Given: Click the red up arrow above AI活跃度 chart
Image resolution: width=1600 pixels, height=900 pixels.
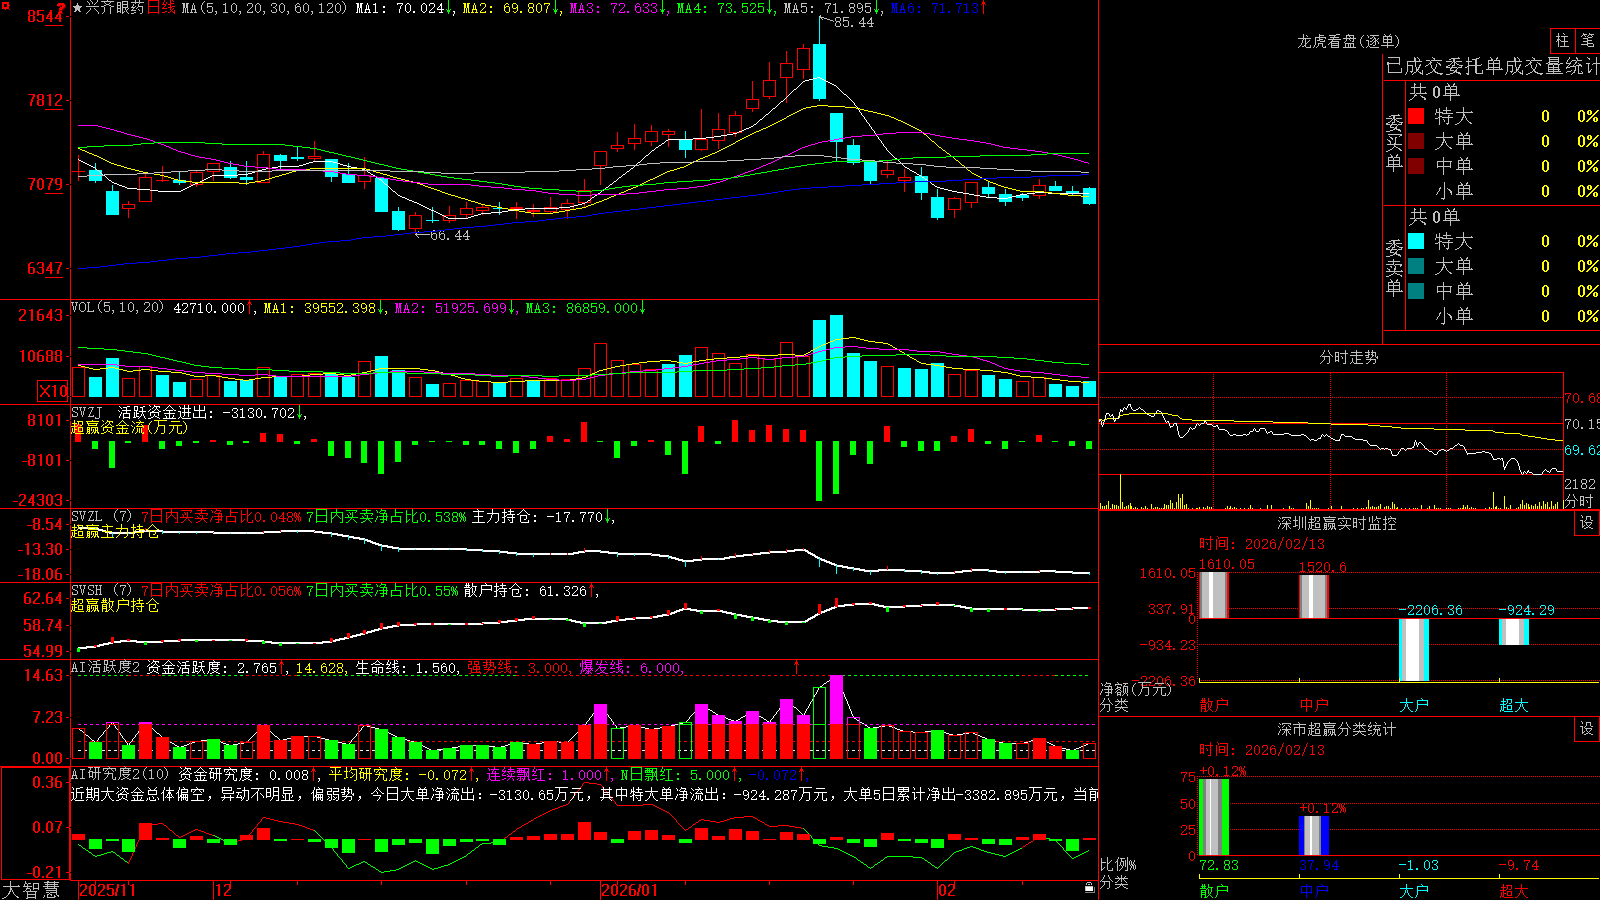Looking at the screenshot, I should tap(797, 666).
